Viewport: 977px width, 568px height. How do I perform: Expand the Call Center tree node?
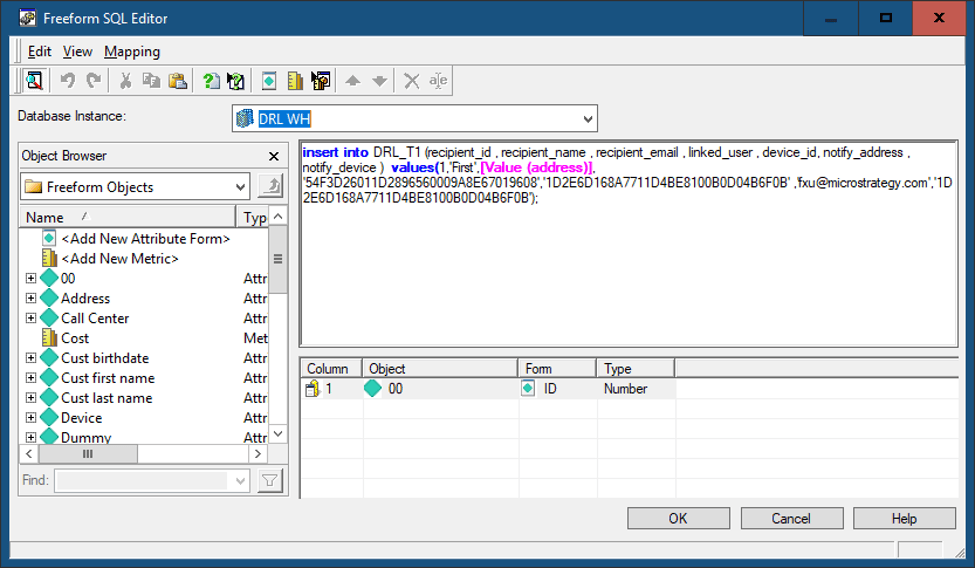[31, 318]
